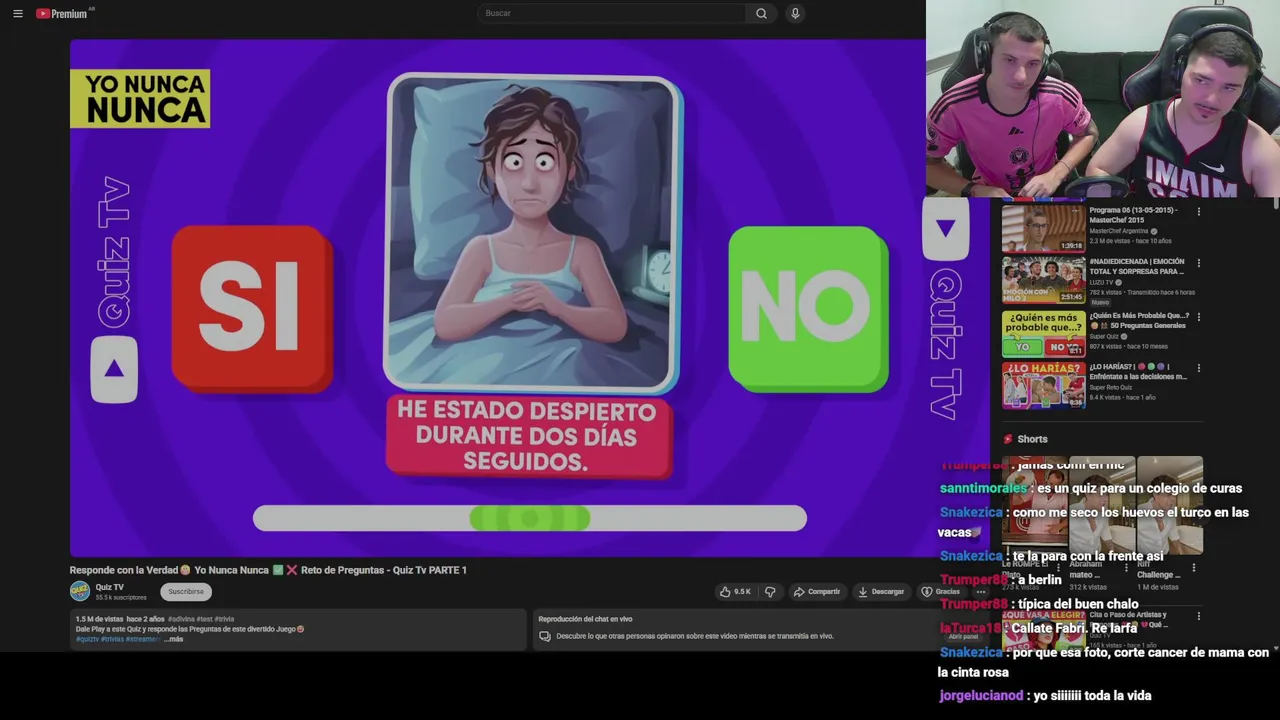Click the live chat replay icon
The image size is (1280, 720).
point(546,636)
